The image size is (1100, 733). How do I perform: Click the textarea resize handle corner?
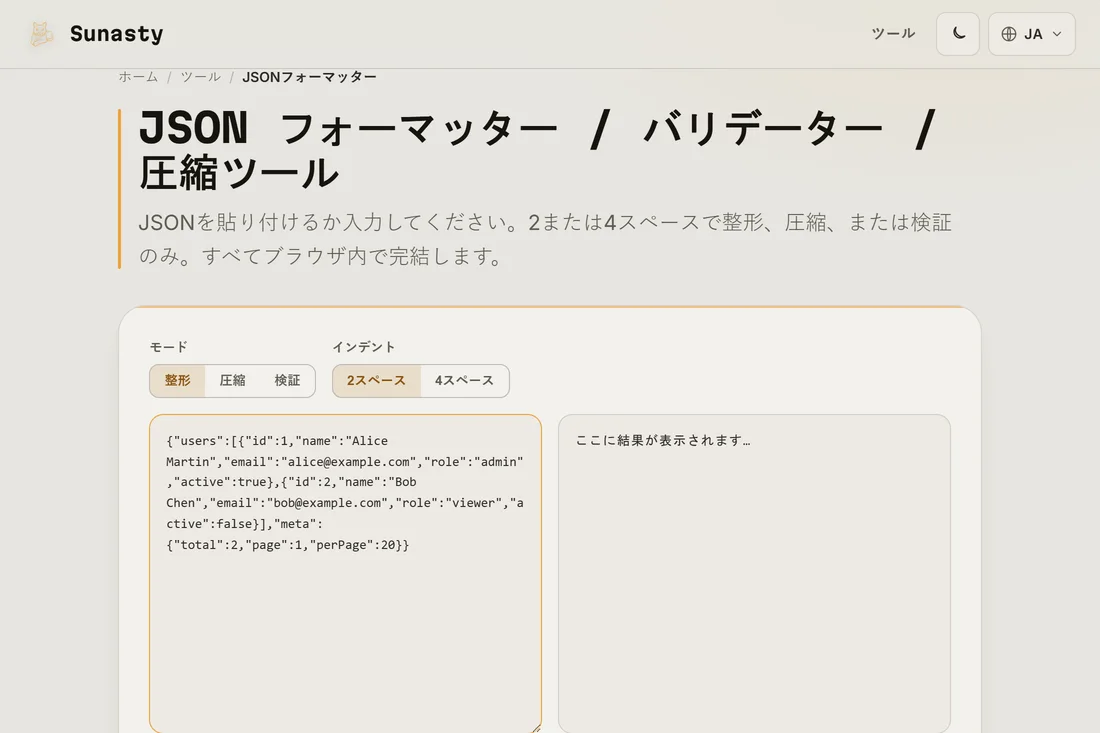535,729
